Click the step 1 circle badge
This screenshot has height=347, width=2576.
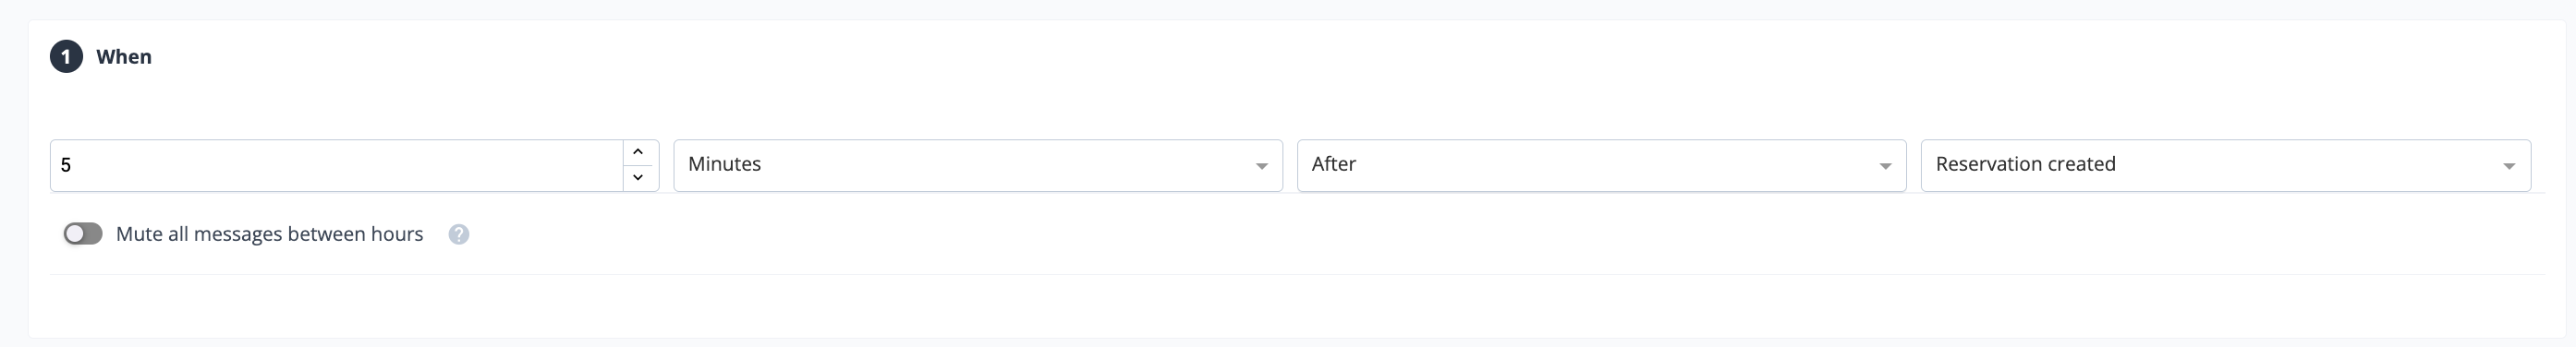click(x=66, y=57)
